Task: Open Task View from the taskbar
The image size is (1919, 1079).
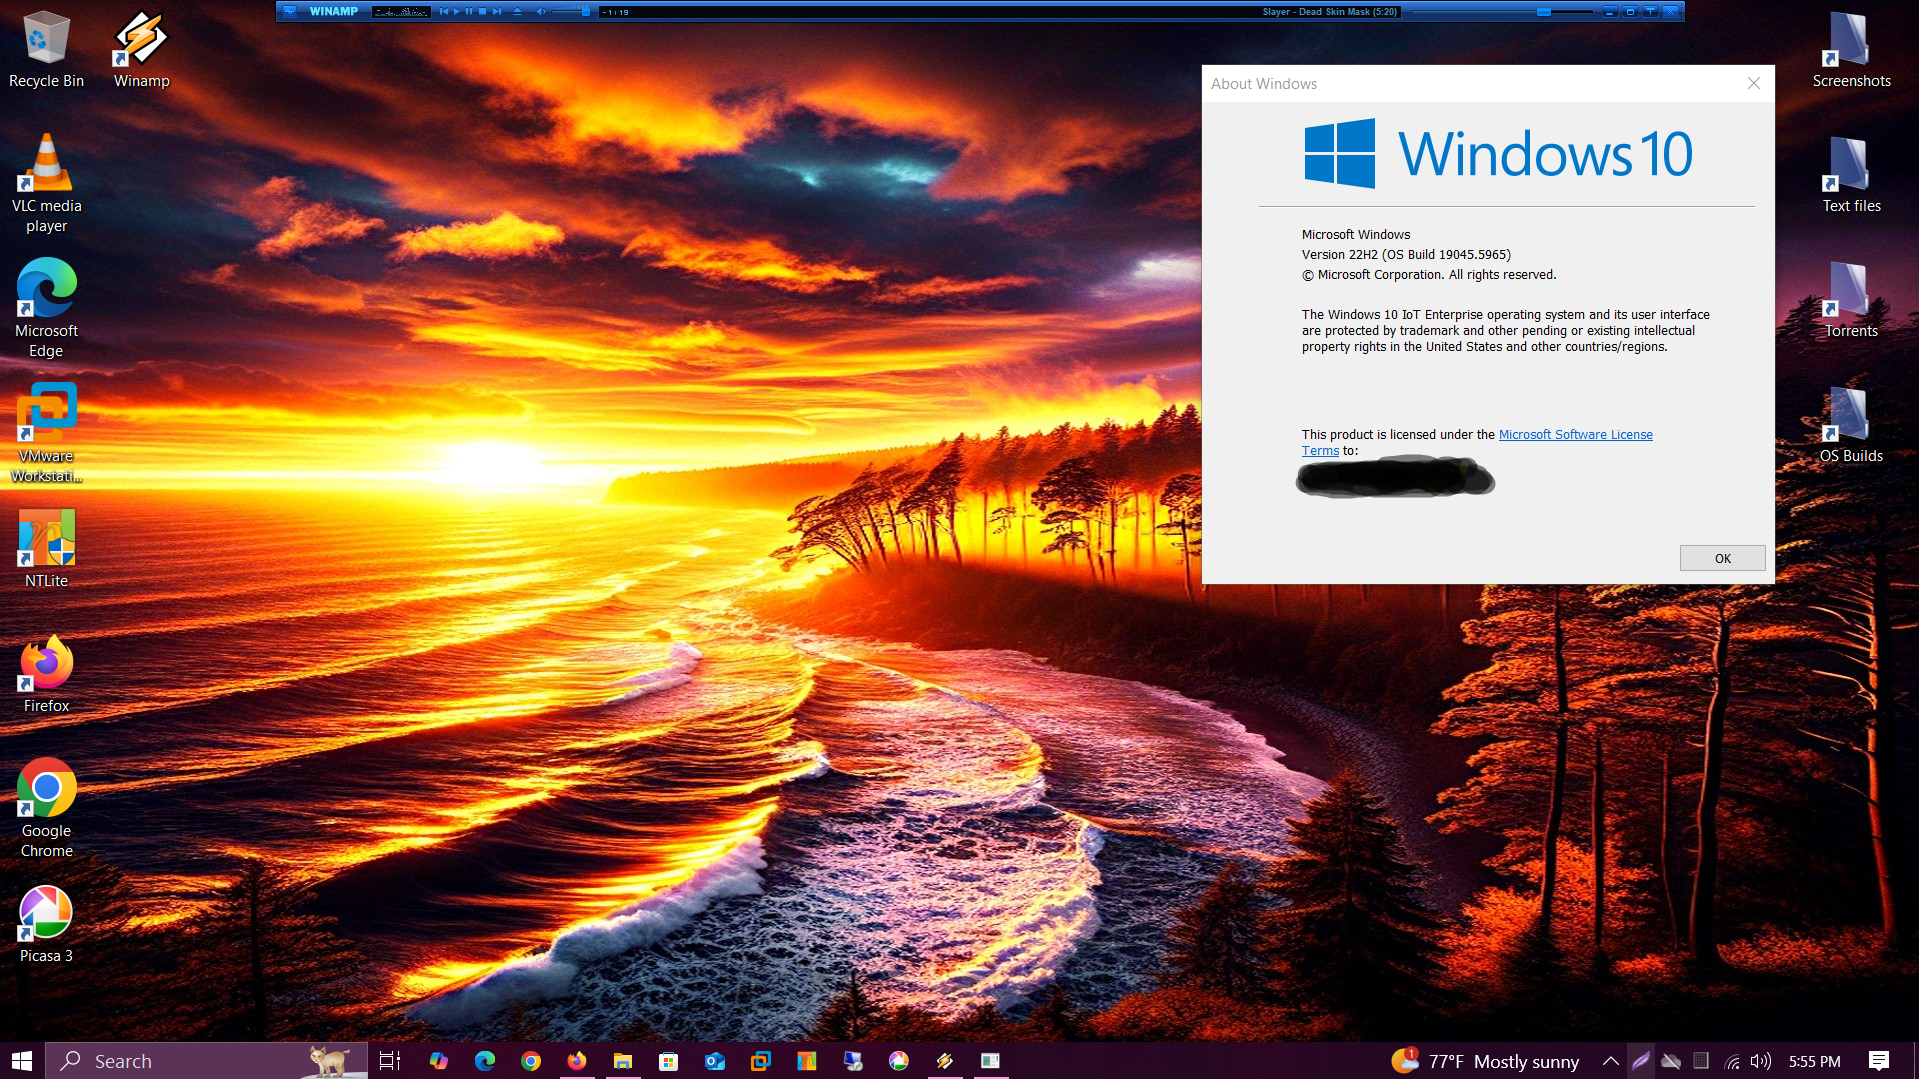Action: [x=390, y=1061]
